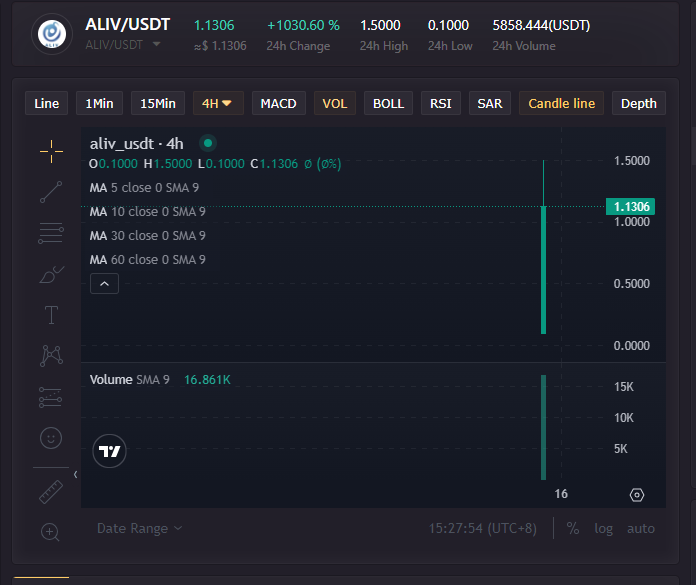Screen dimensions: 696x585
Task: Click the chart time 15:27:54 (UTC+8)
Action: coord(482,528)
